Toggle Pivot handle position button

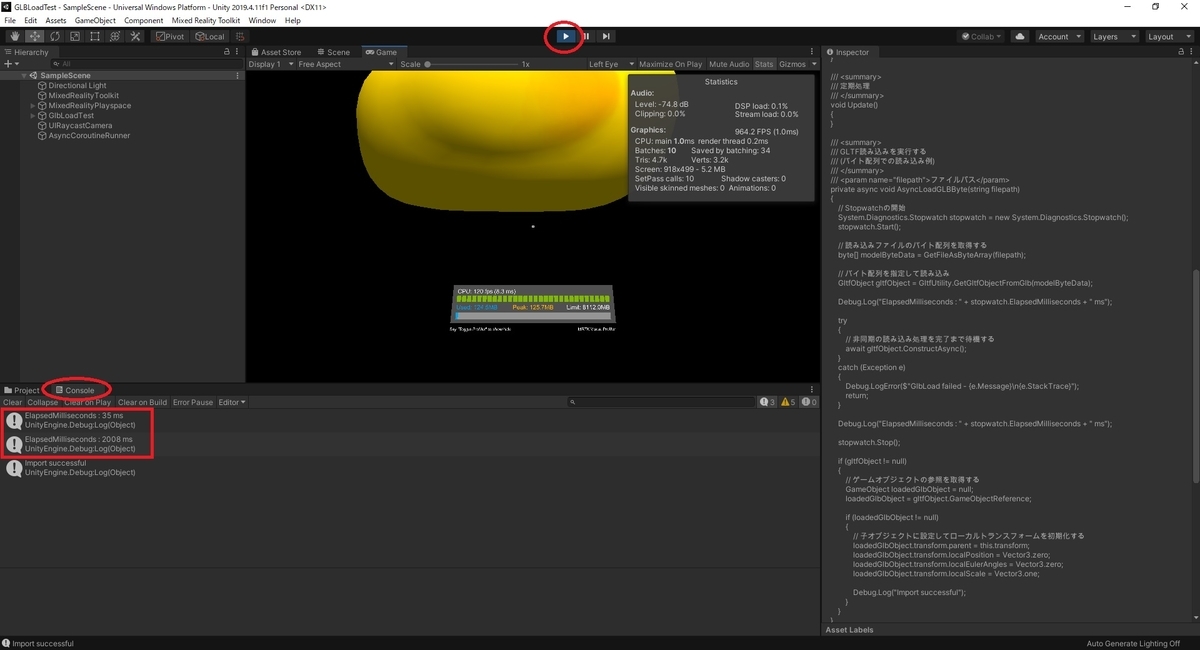click(170, 36)
